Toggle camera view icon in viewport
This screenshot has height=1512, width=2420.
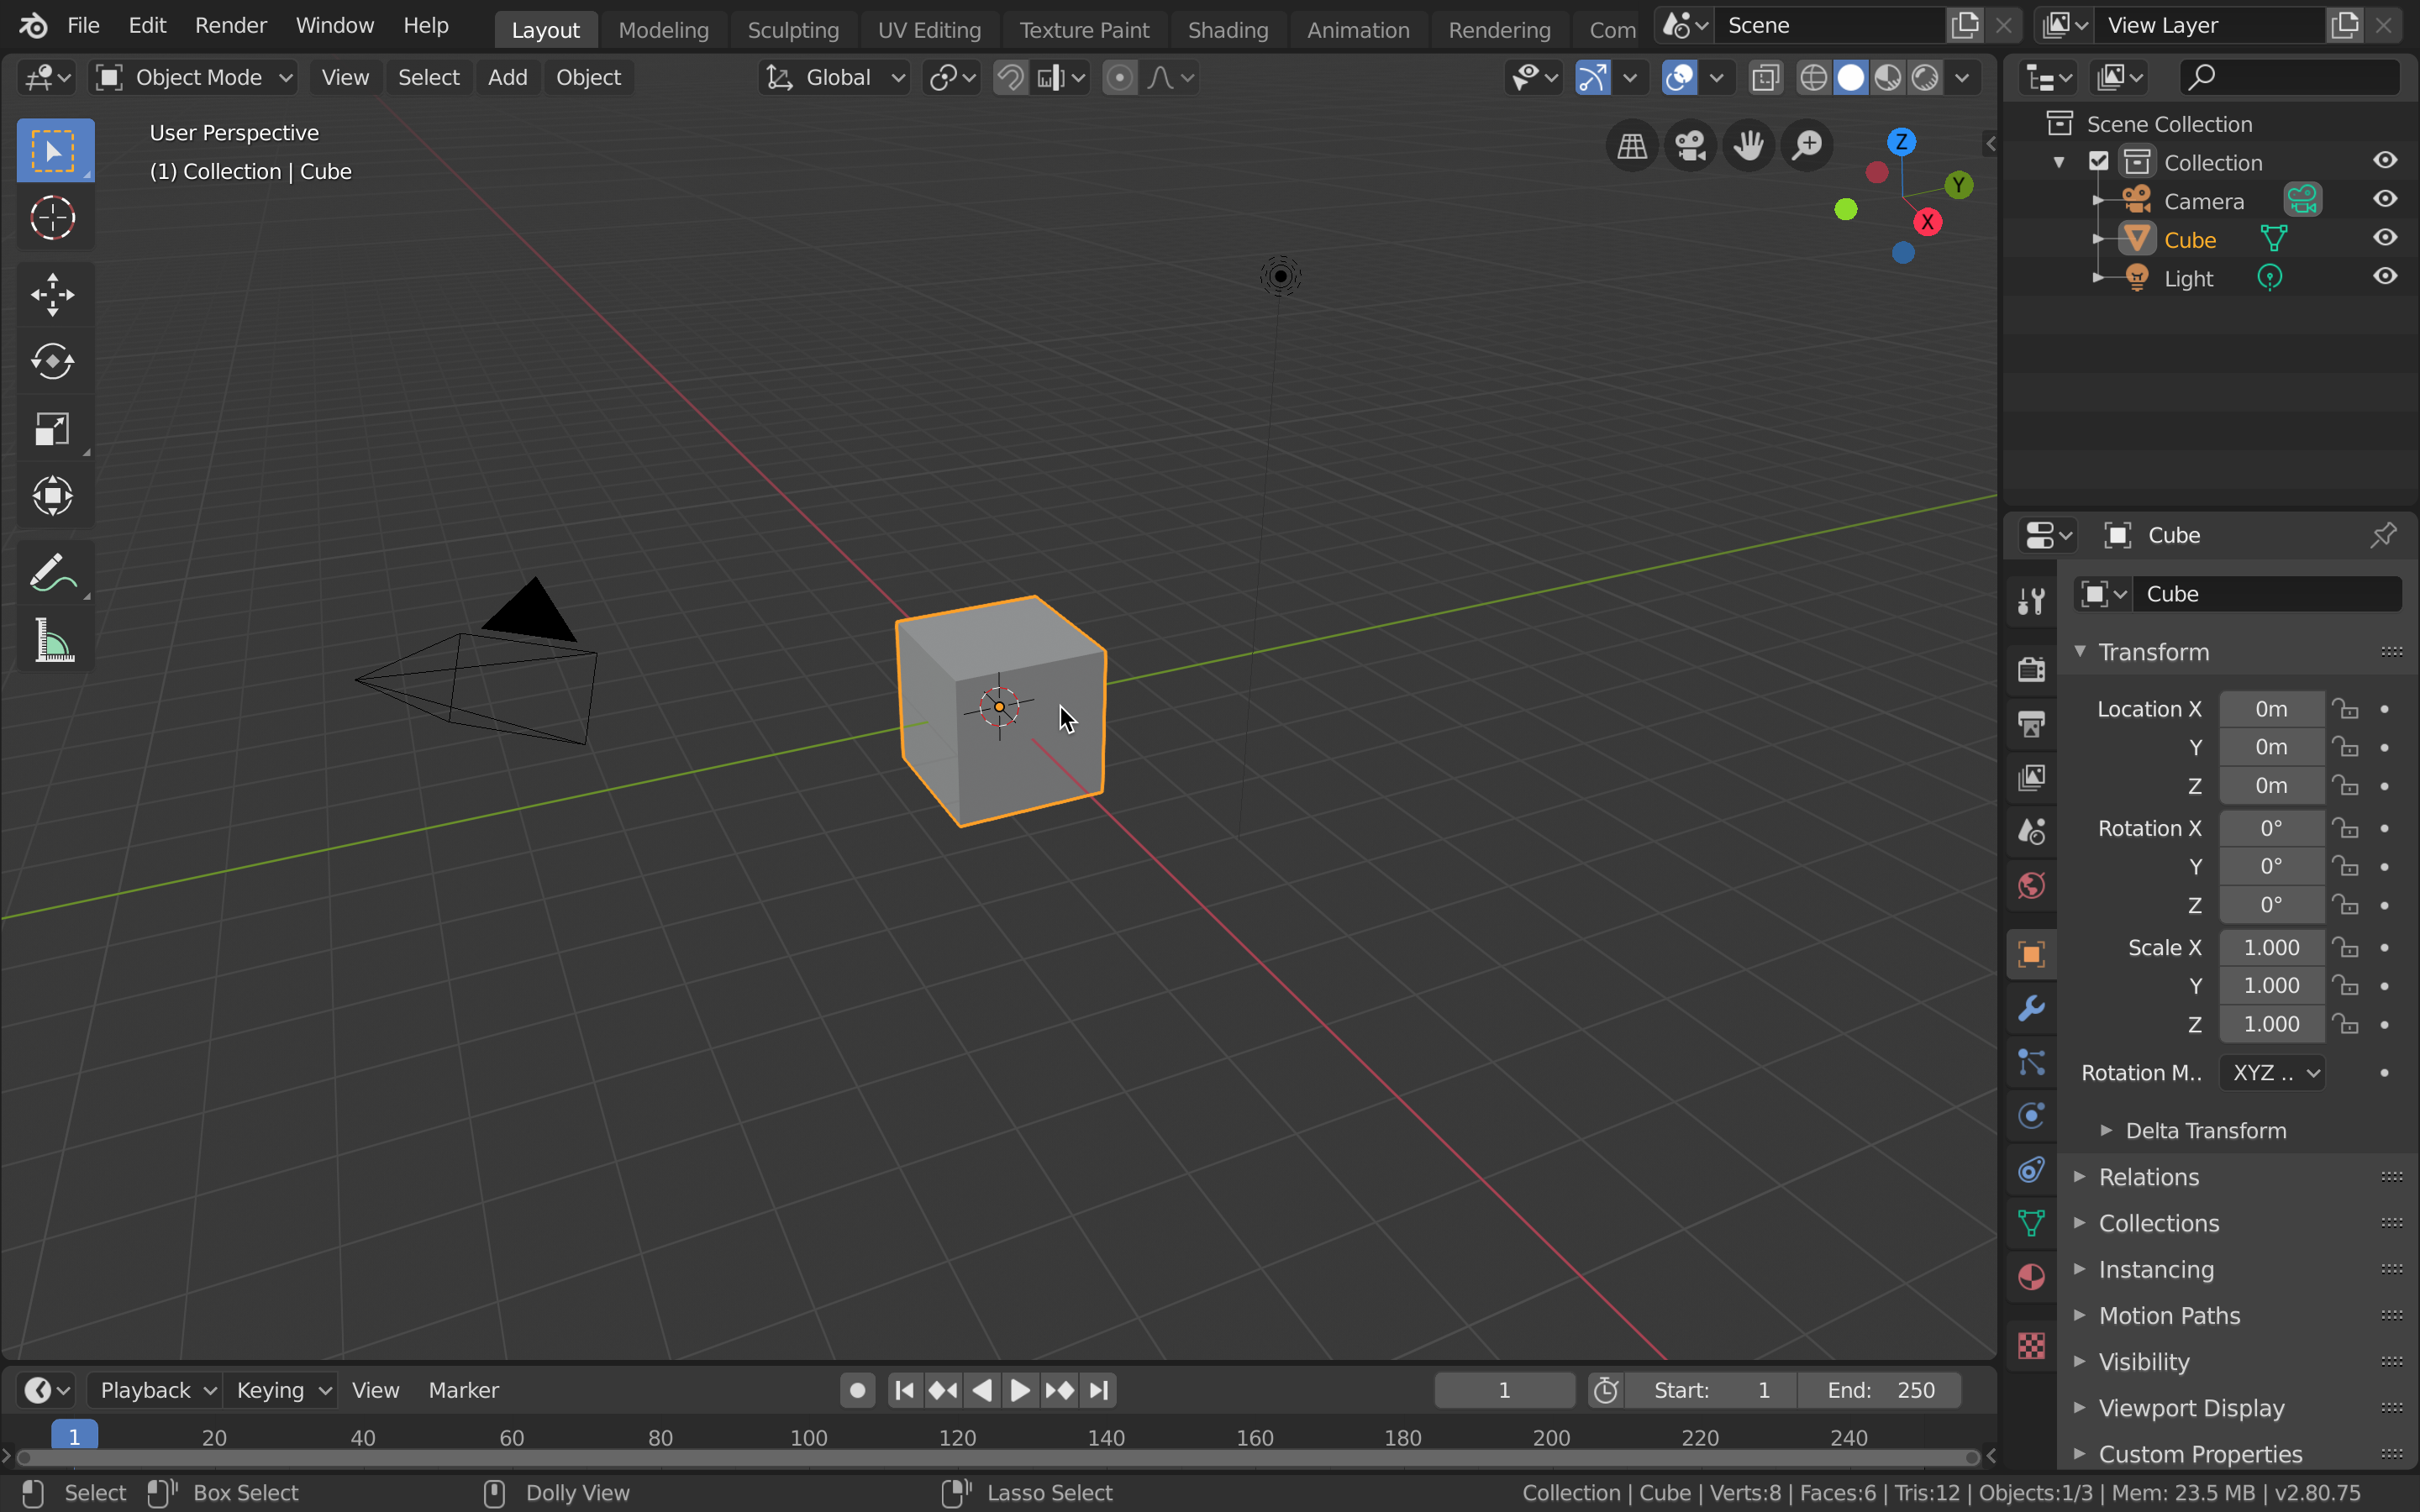[x=1690, y=146]
